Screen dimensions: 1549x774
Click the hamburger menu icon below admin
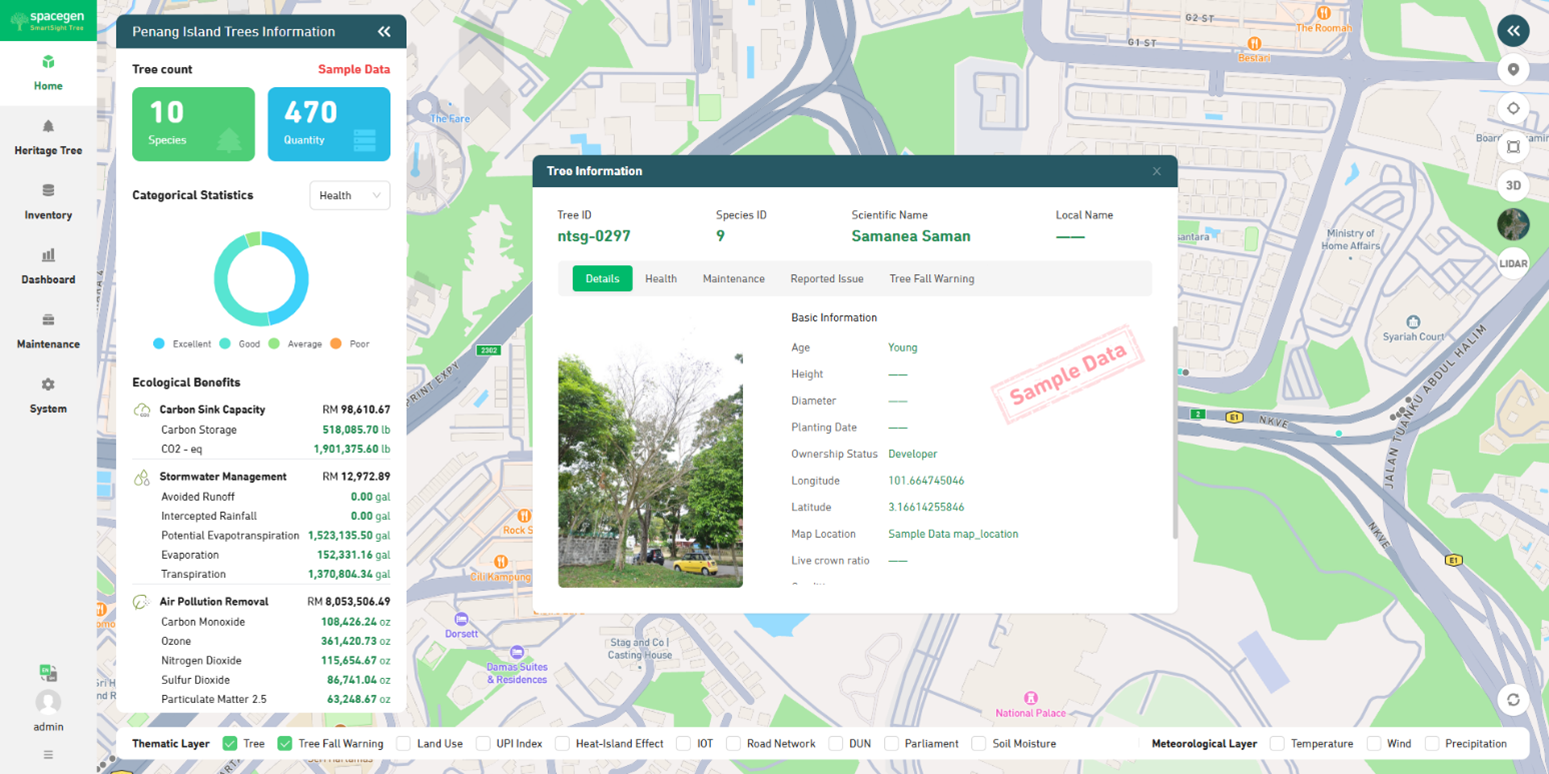pyautogui.click(x=48, y=755)
